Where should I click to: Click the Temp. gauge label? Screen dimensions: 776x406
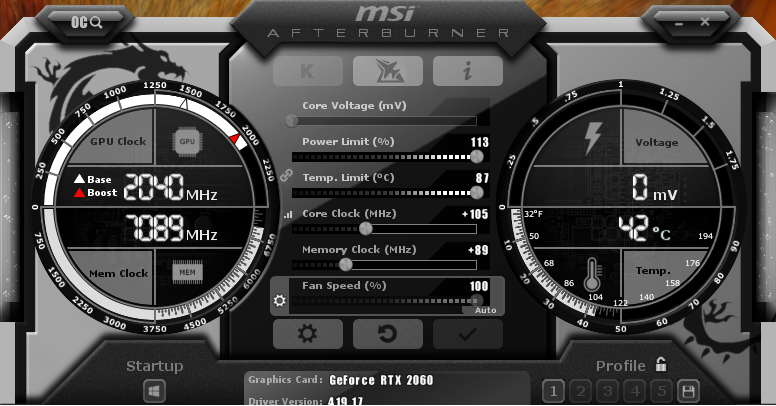pyautogui.click(x=653, y=271)
